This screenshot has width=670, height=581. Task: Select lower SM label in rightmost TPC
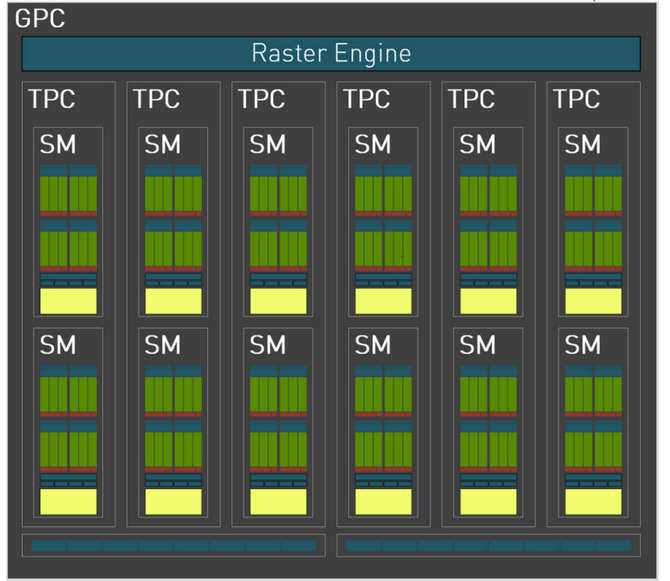[x=582, y=346]
